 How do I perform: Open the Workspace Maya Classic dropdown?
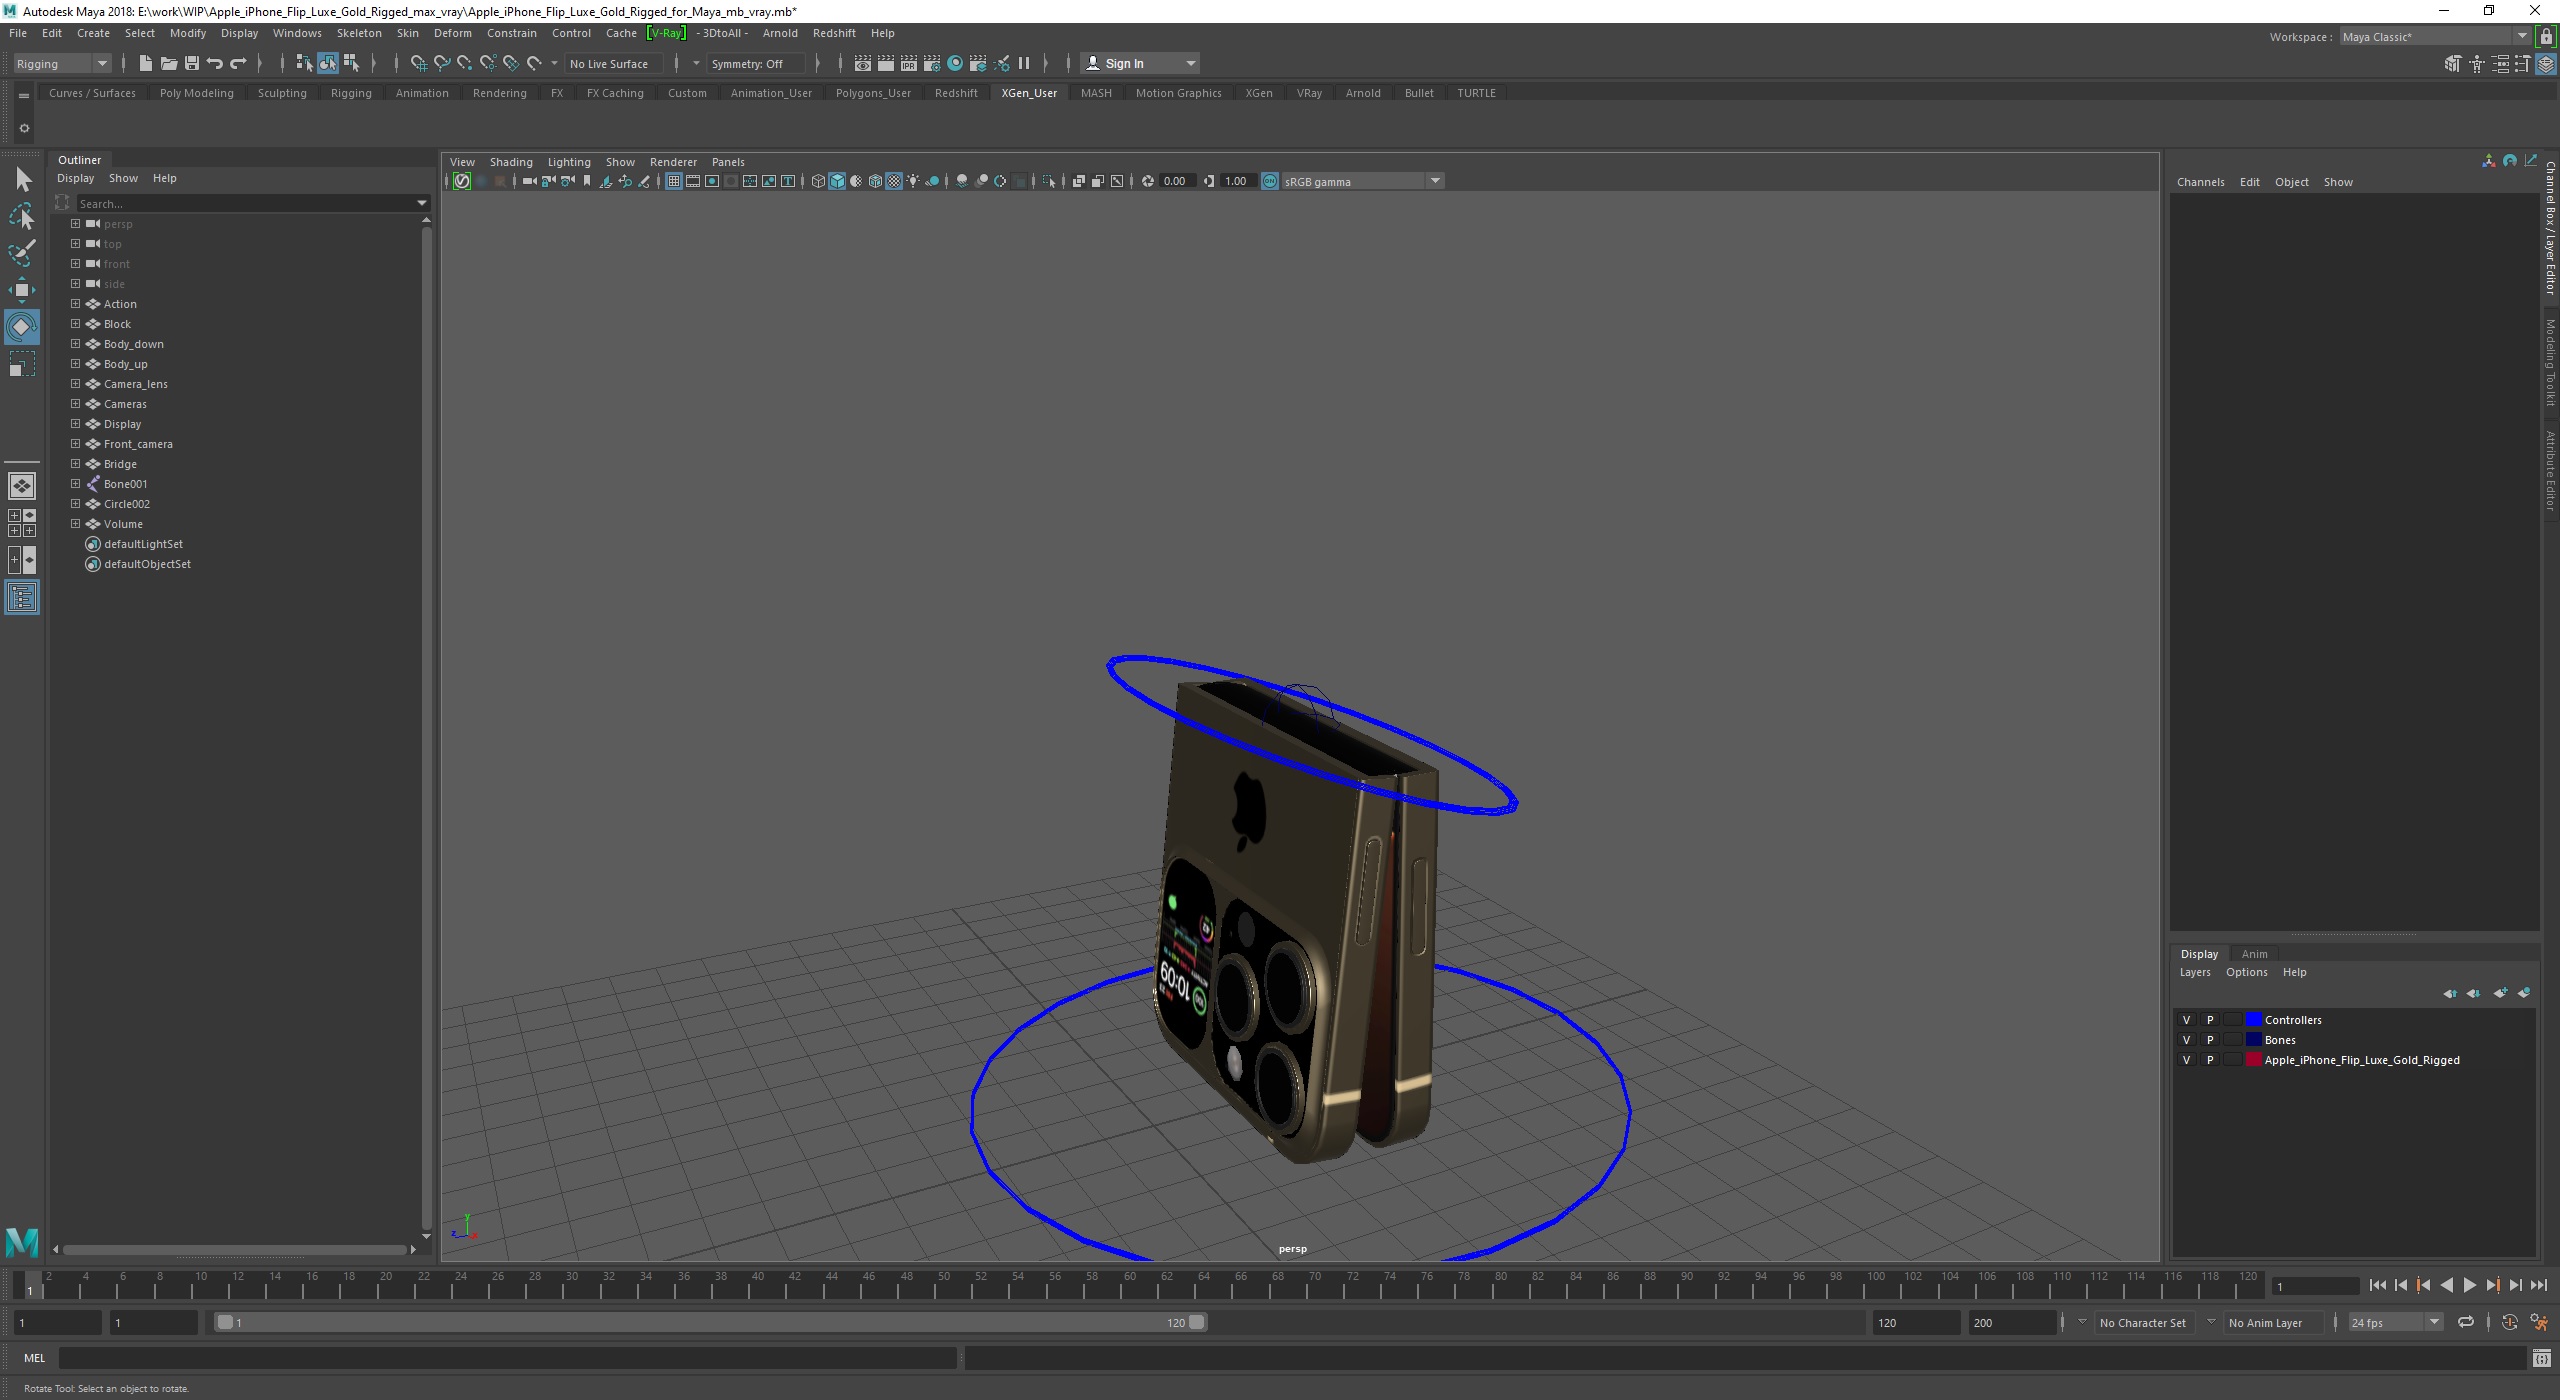click(2434, 37)
